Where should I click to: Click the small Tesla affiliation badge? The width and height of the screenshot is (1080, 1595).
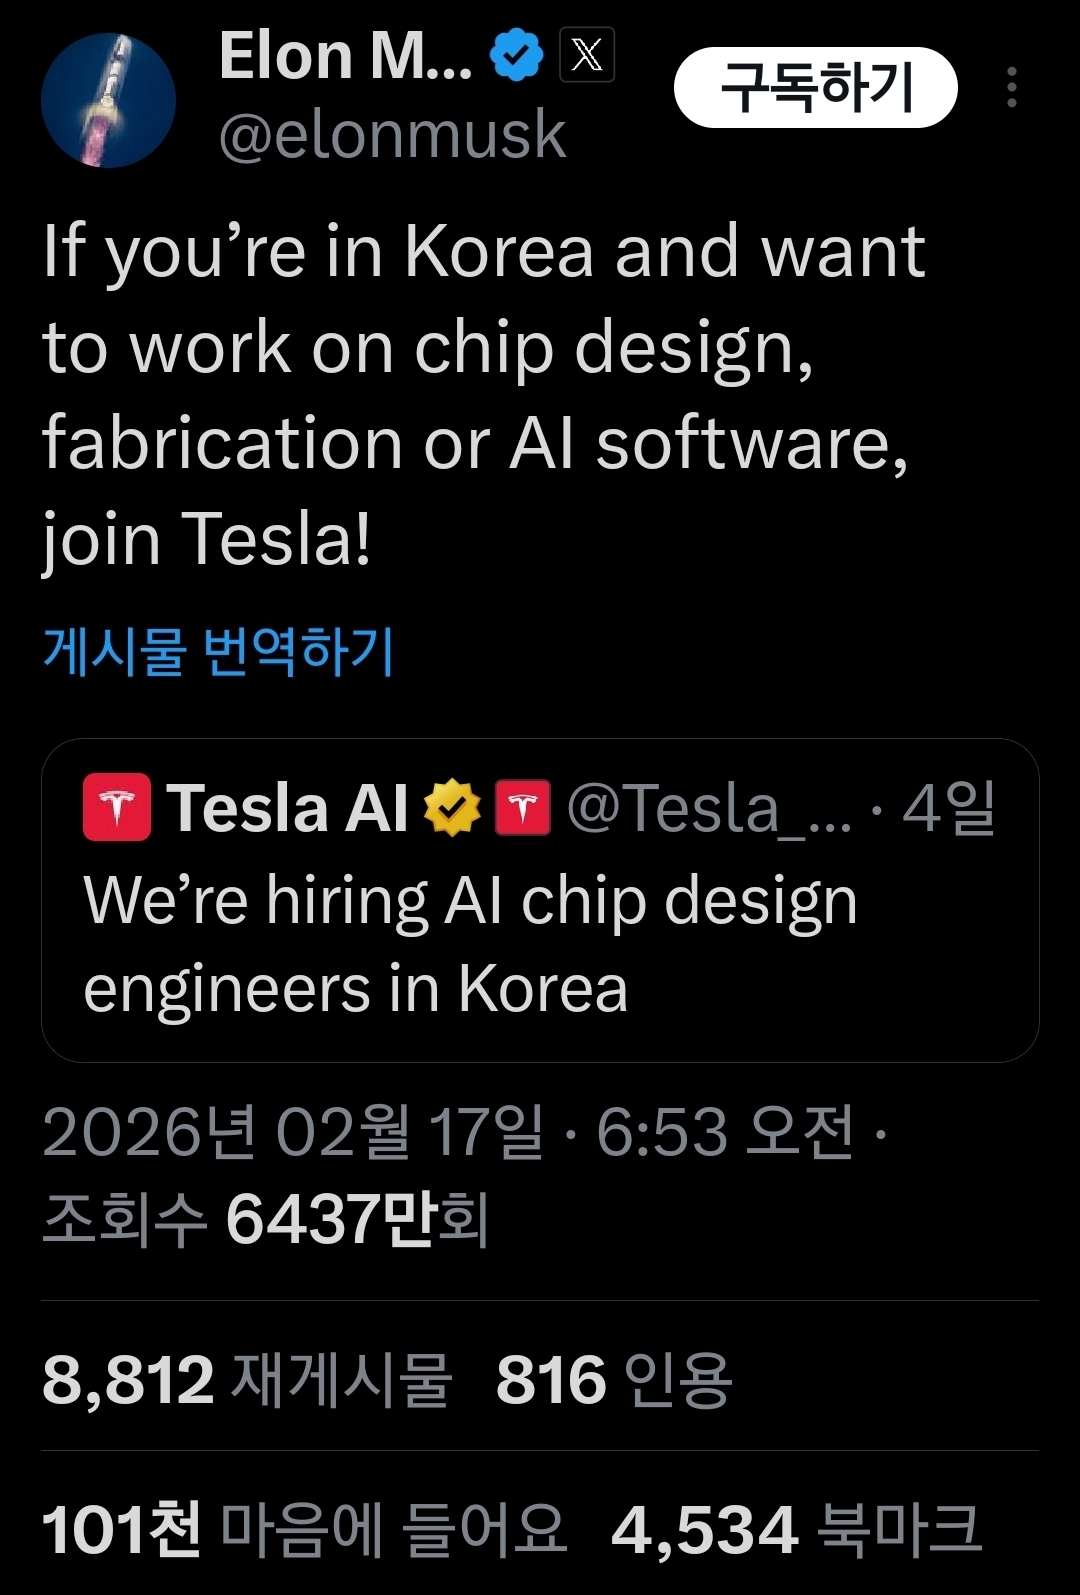(523, 807)
